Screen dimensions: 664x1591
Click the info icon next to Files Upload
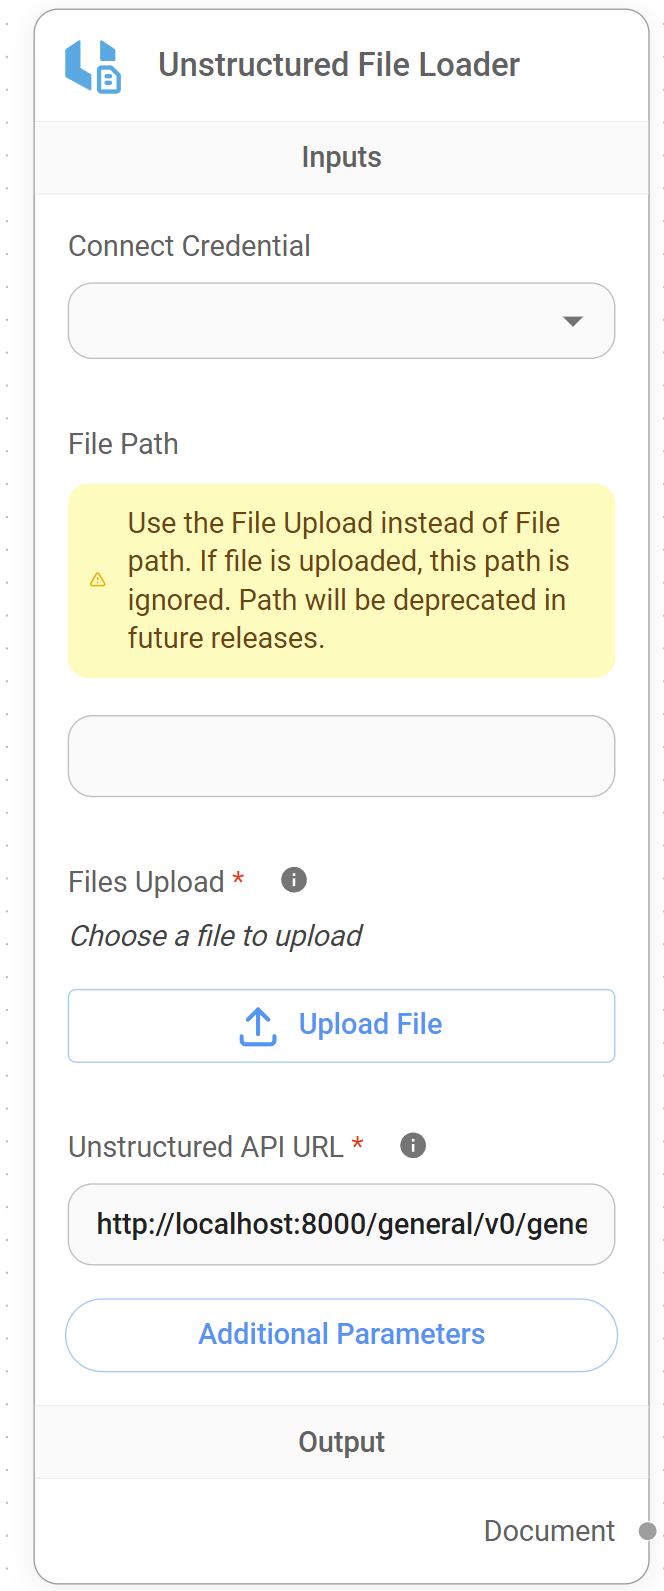[293, 880]
